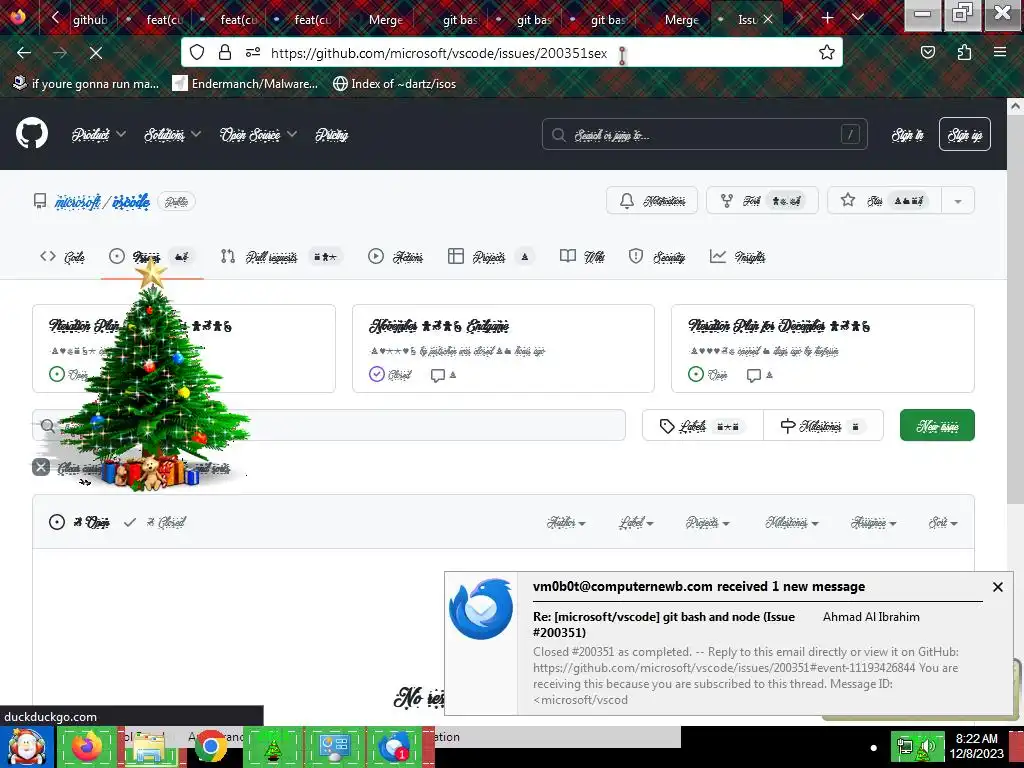This screenshot has height=768, width=1024.
Task: Open the dropdown arrow beside Star
Action: [958, 200]
